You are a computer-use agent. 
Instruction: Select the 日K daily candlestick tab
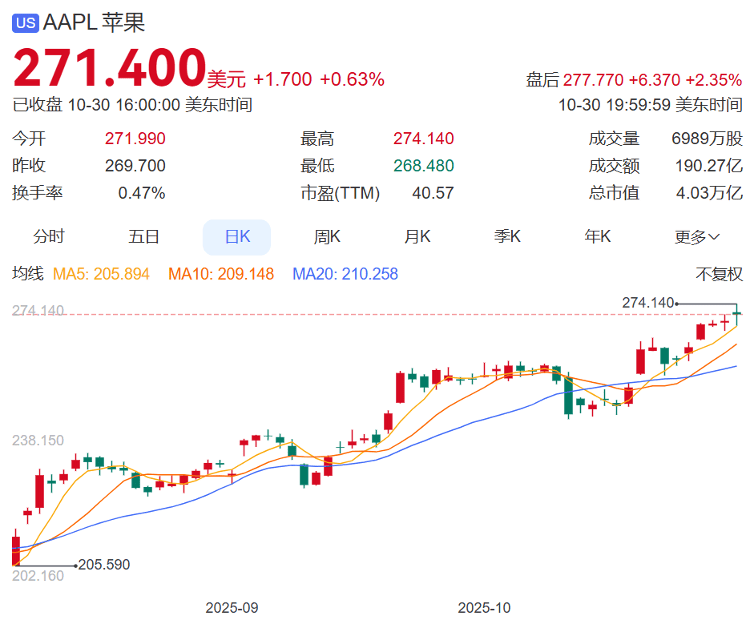[x=236, y=237]
